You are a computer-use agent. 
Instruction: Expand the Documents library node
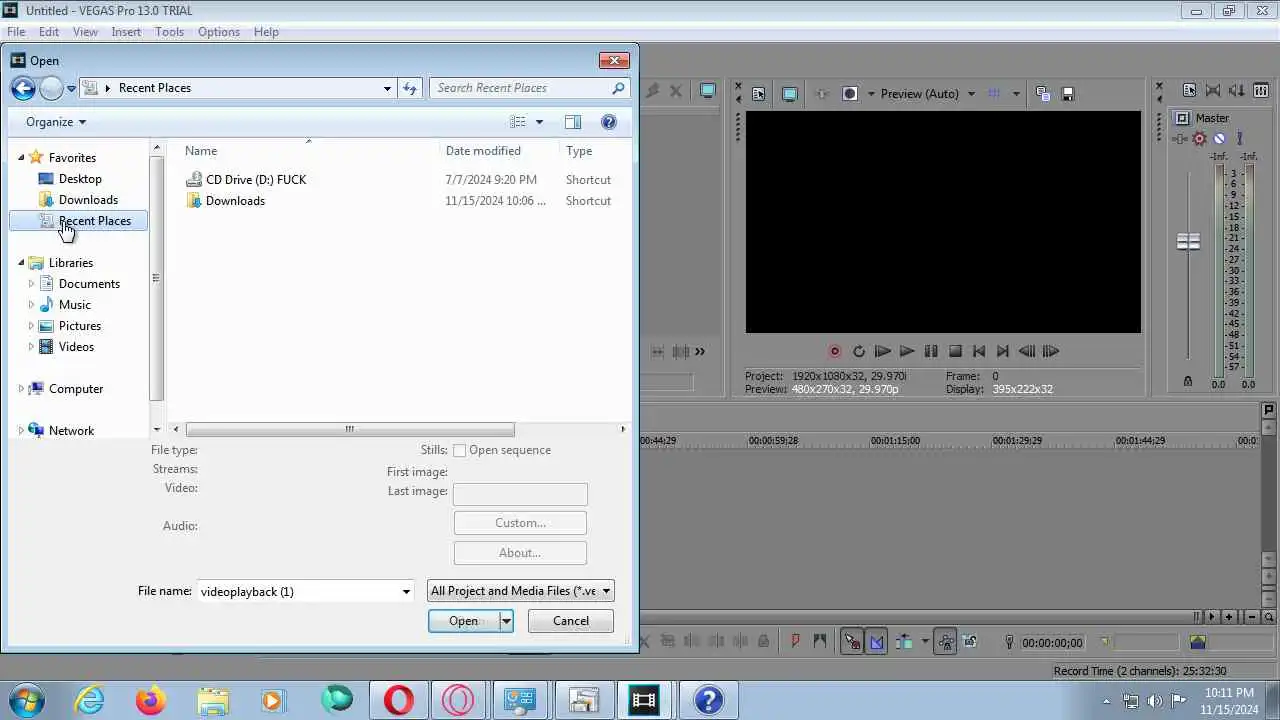(x=31, y=284)
